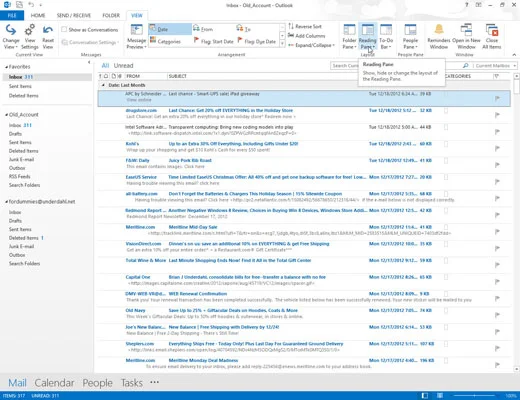Filter messages by Unread
The height and width of the screenshot is (400, 520).
(123, 66)
